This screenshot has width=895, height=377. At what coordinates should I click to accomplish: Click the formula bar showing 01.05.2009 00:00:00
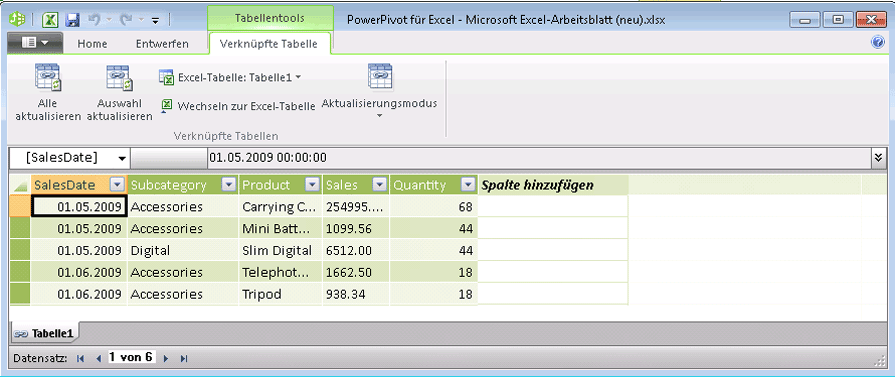(x=538, y=158)
